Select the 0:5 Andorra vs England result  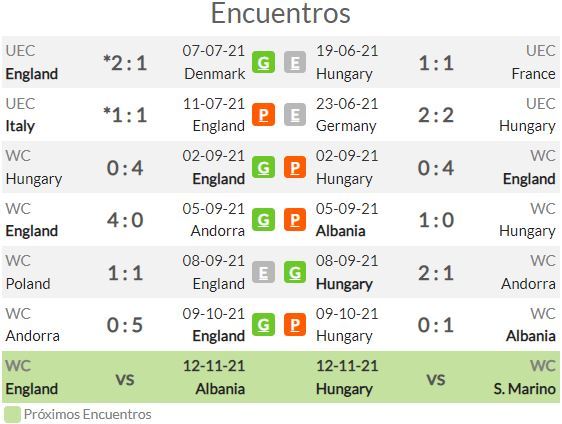pyautogui.click(x=125, y=325)
